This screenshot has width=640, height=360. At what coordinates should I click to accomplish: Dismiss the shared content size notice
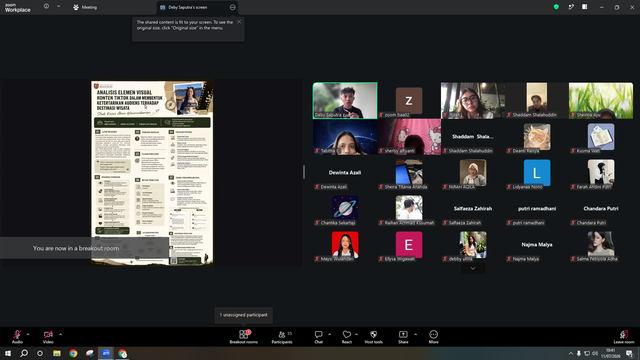pyautogui.click(x=239, y=22)
